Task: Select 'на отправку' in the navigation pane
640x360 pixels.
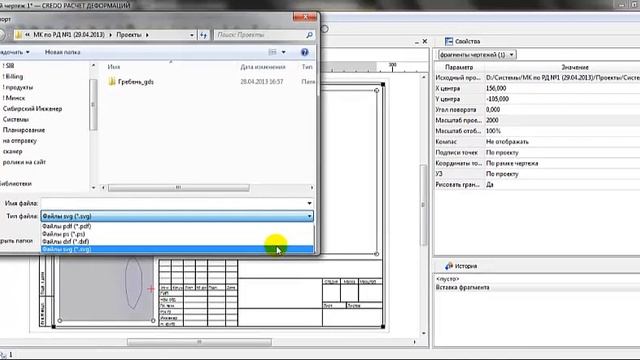Action: 20,141
